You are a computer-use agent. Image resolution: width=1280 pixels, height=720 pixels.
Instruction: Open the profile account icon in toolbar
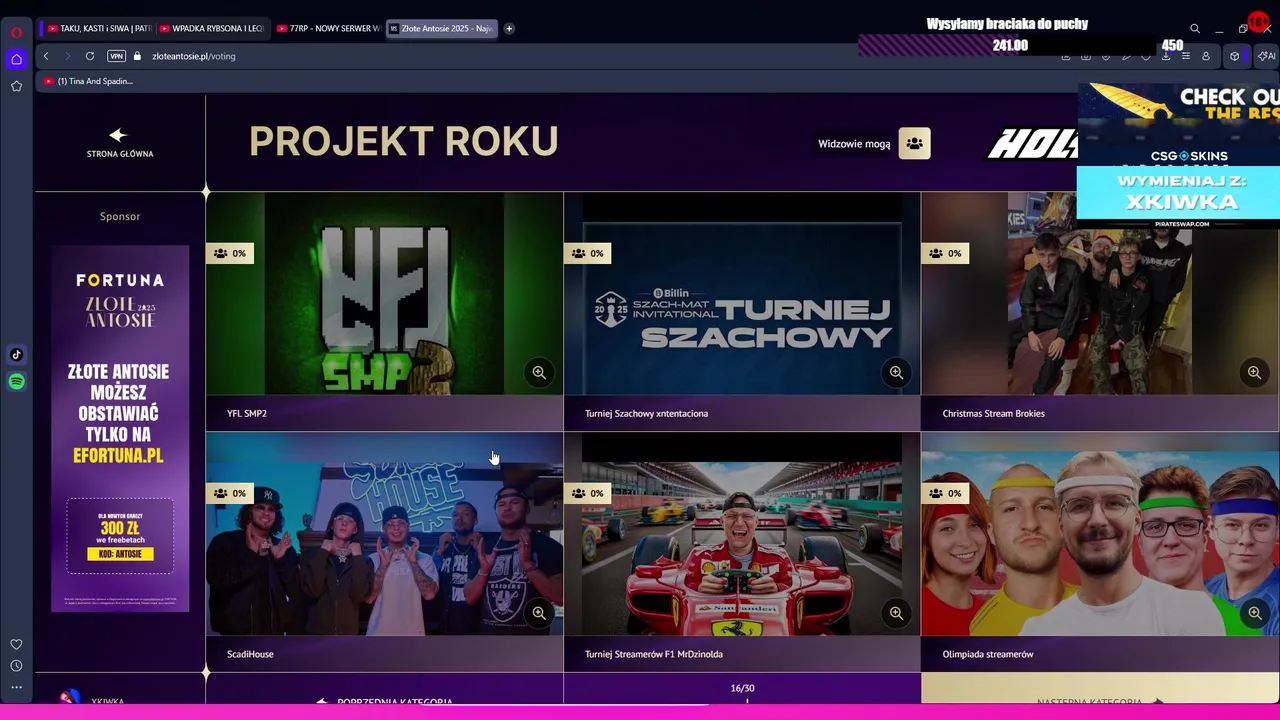(1206, 56)
